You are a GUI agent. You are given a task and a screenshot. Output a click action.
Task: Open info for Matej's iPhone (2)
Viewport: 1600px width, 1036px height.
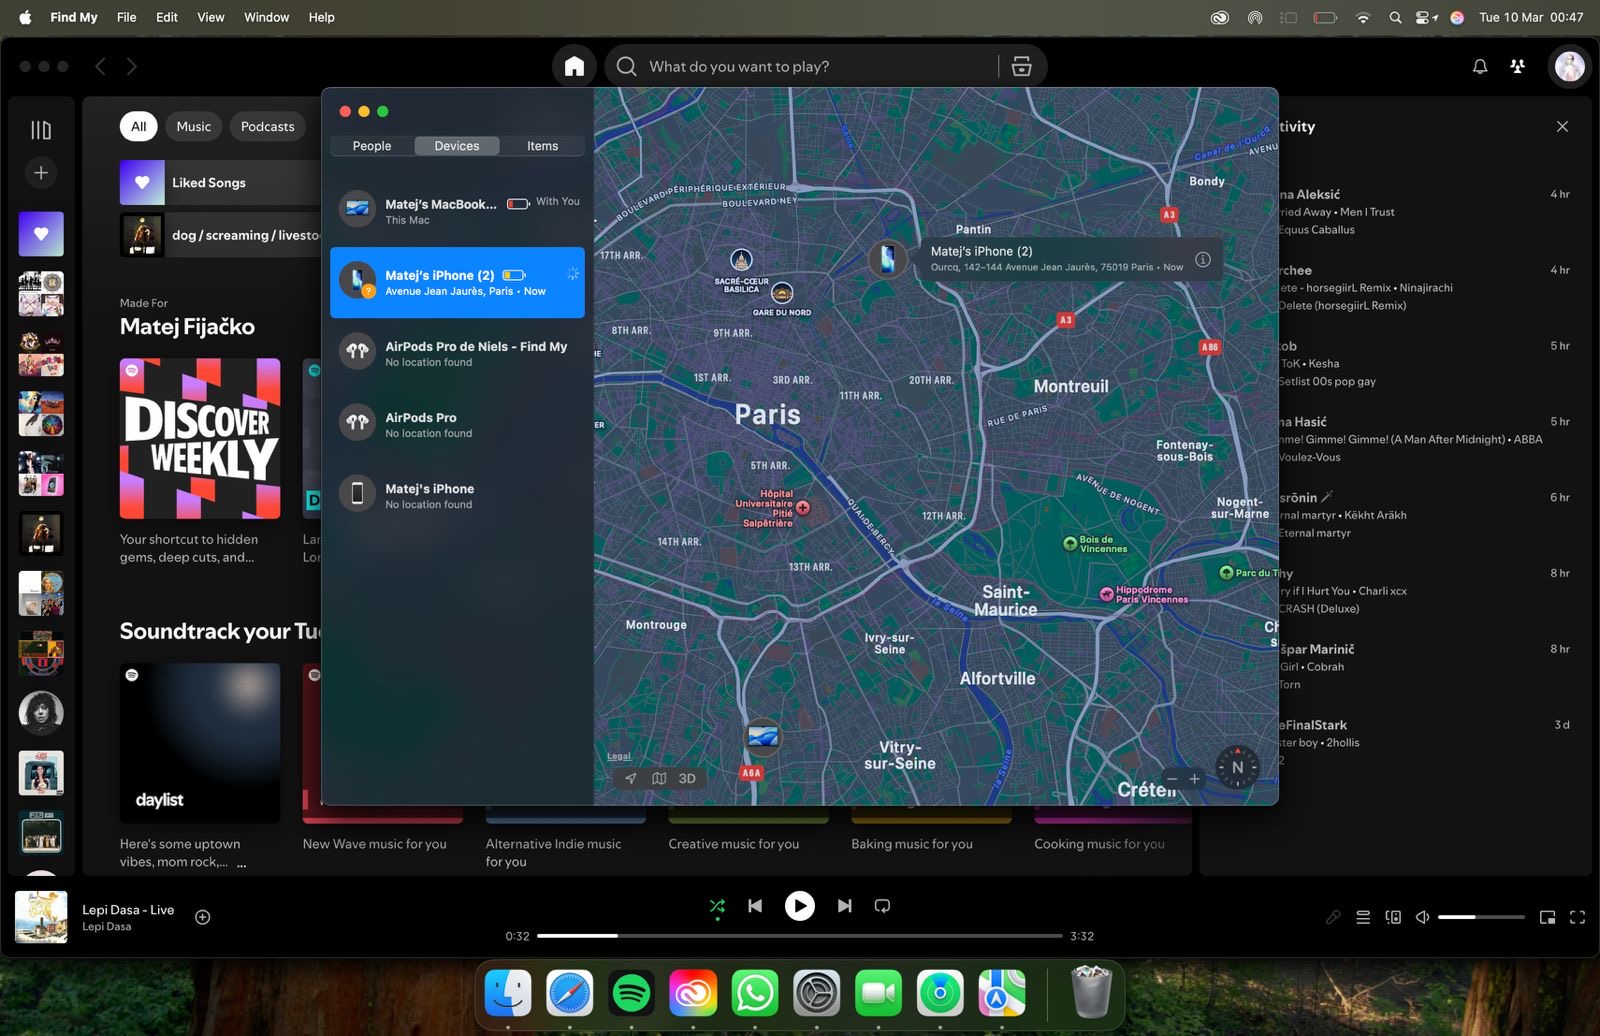[x=1203, y=259]
